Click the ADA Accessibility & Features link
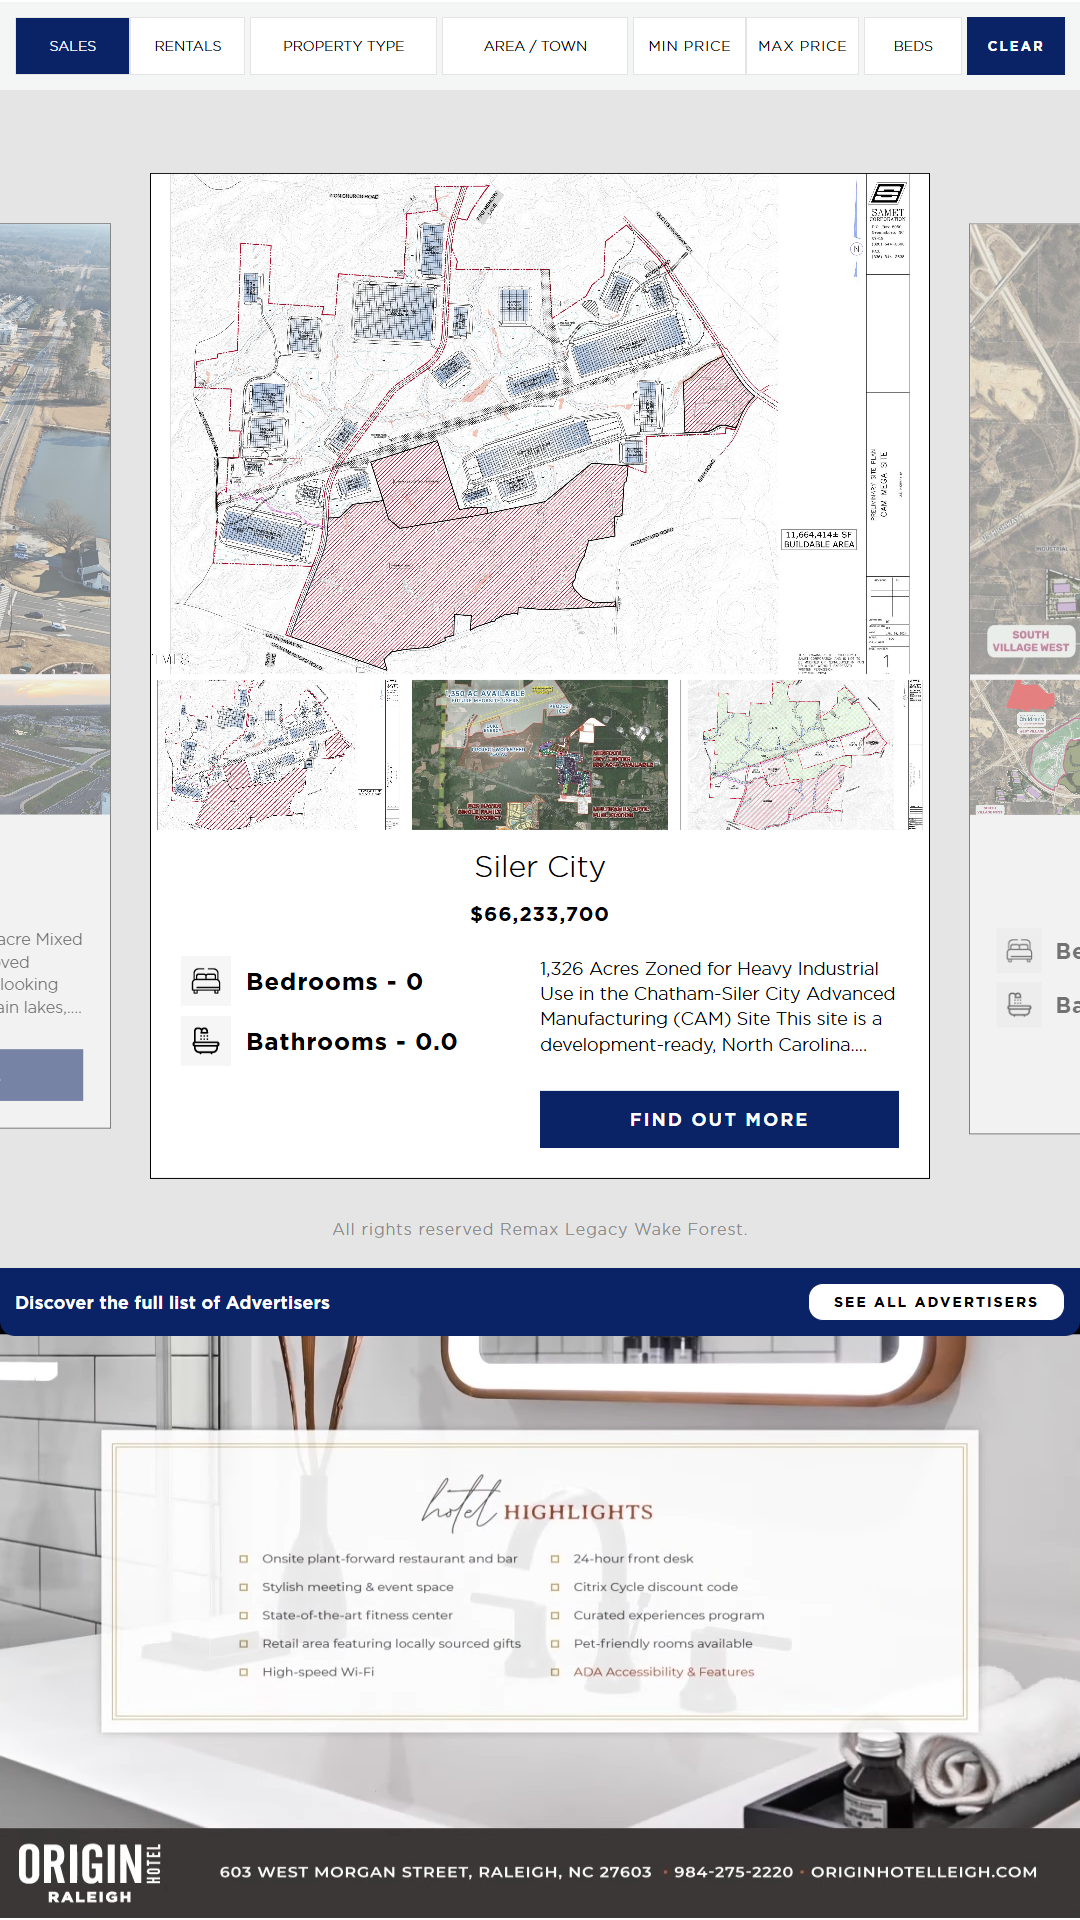1080x1920 pixels. point(663,1672)
